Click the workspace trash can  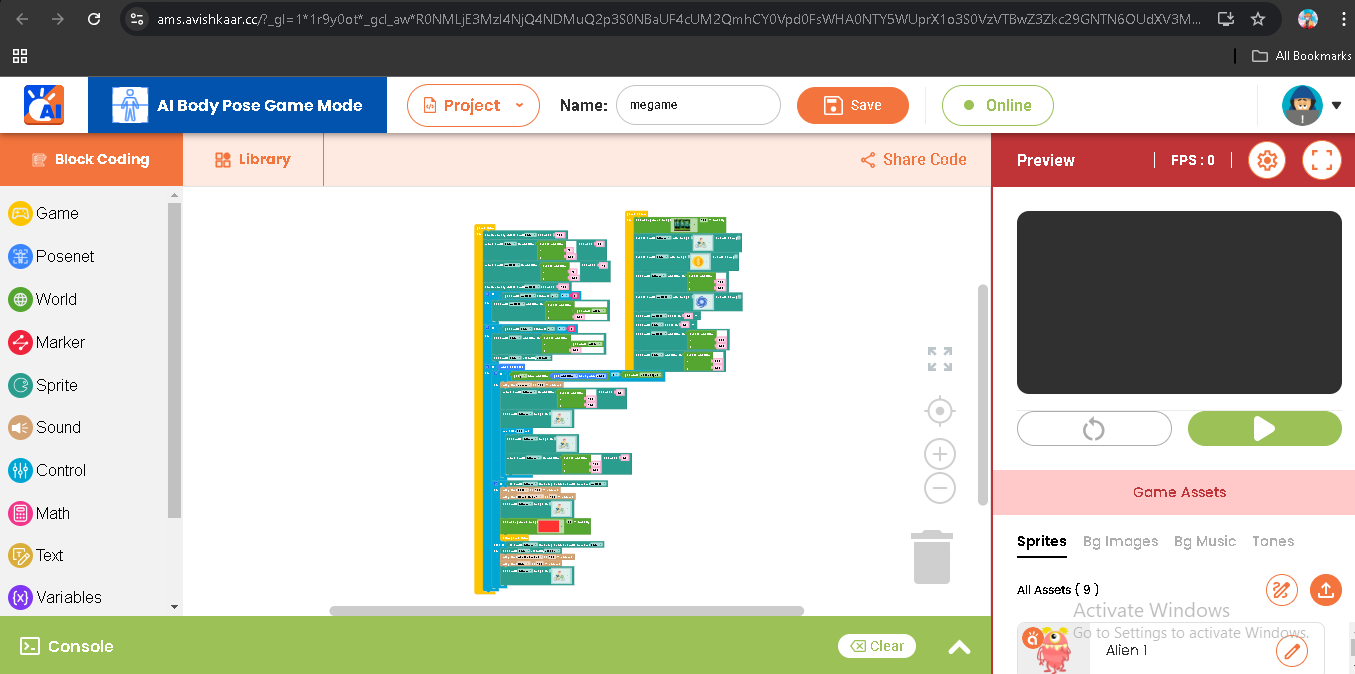click(x=932, y=557)
